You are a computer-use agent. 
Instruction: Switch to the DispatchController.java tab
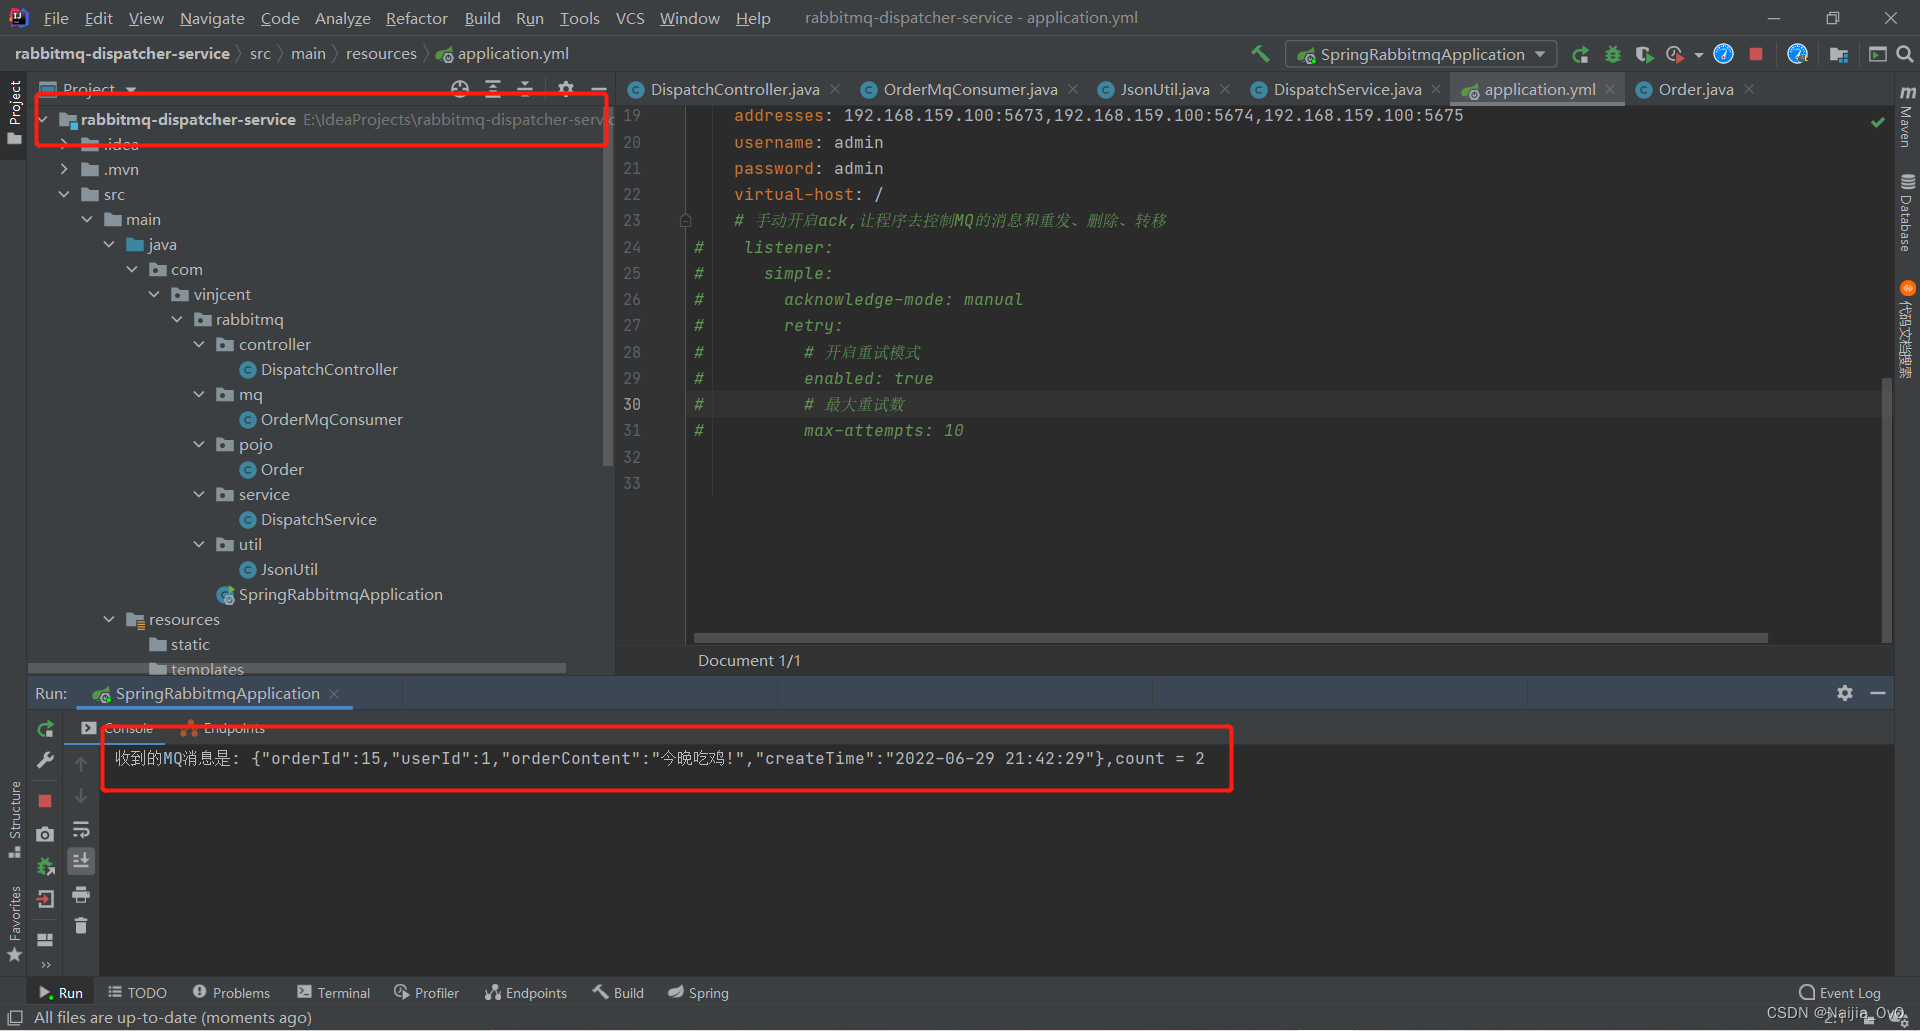(734, 89)
